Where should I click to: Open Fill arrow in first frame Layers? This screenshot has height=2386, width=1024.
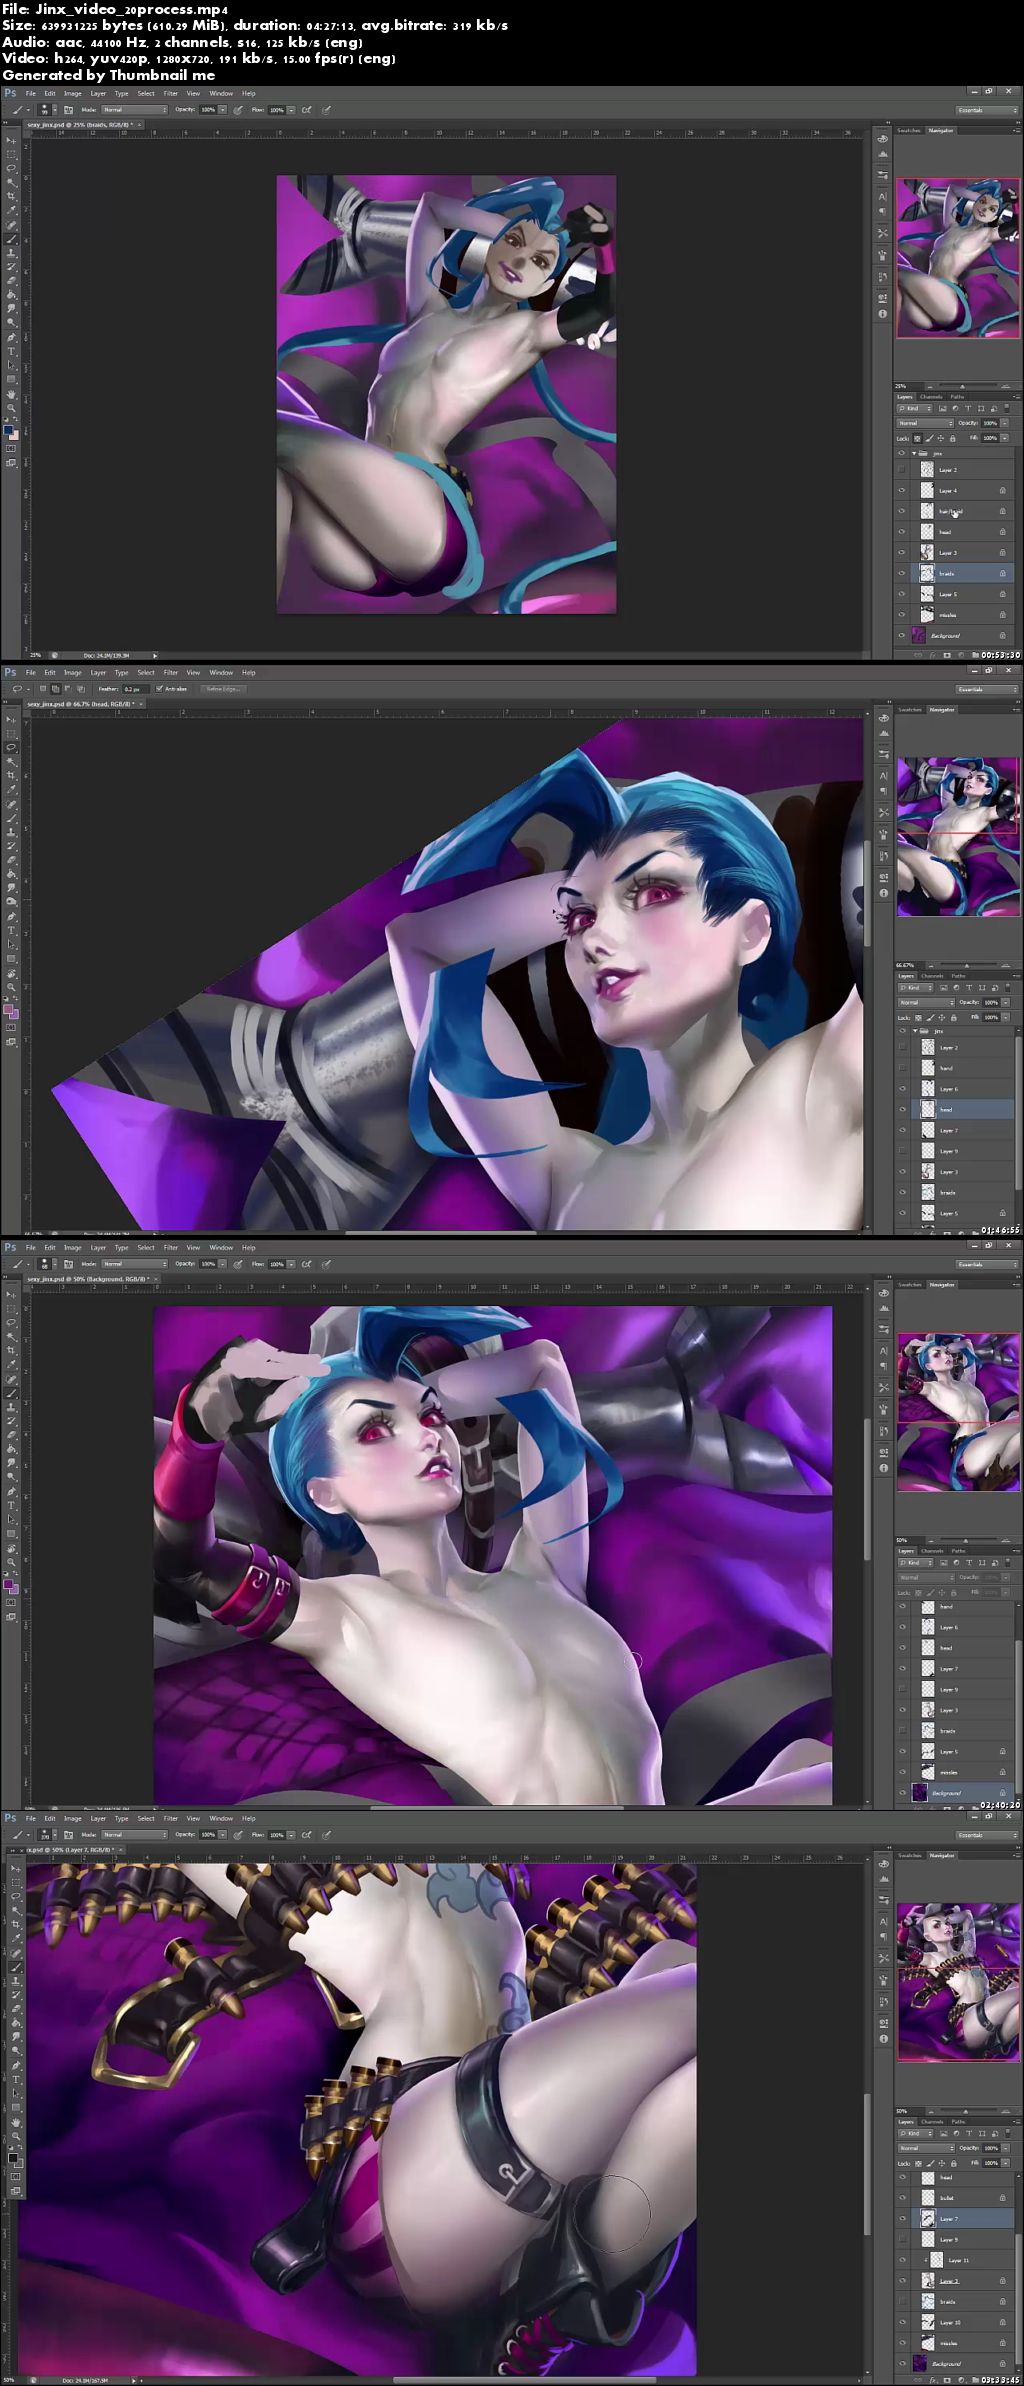[1003, 438]
